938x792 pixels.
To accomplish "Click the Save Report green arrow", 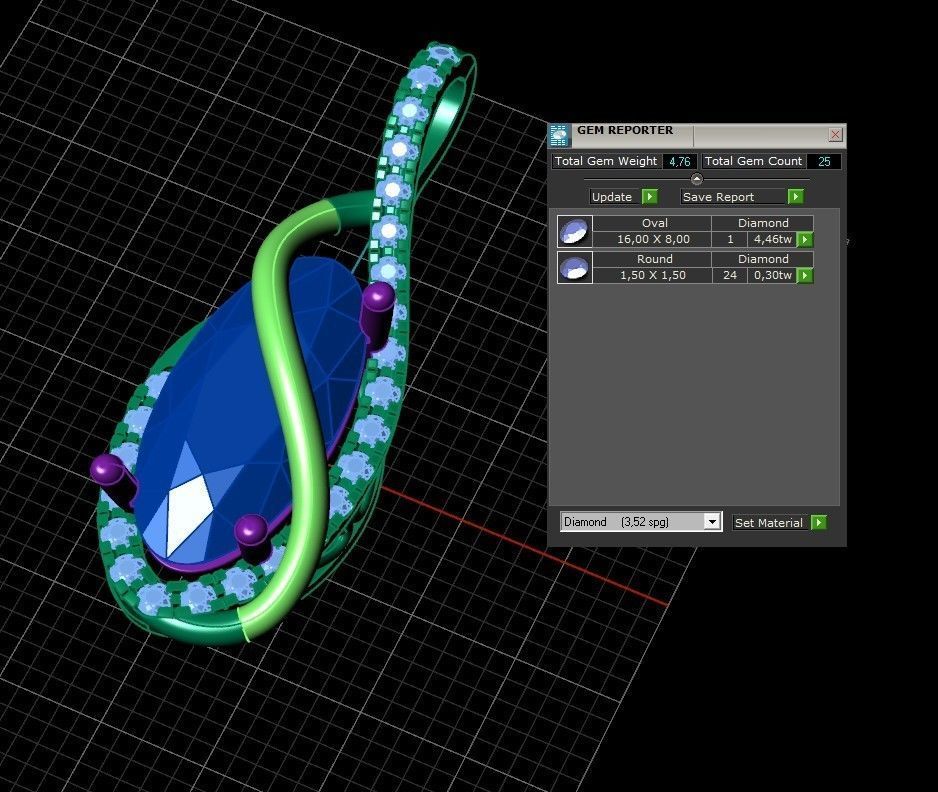I will point(795,197).
